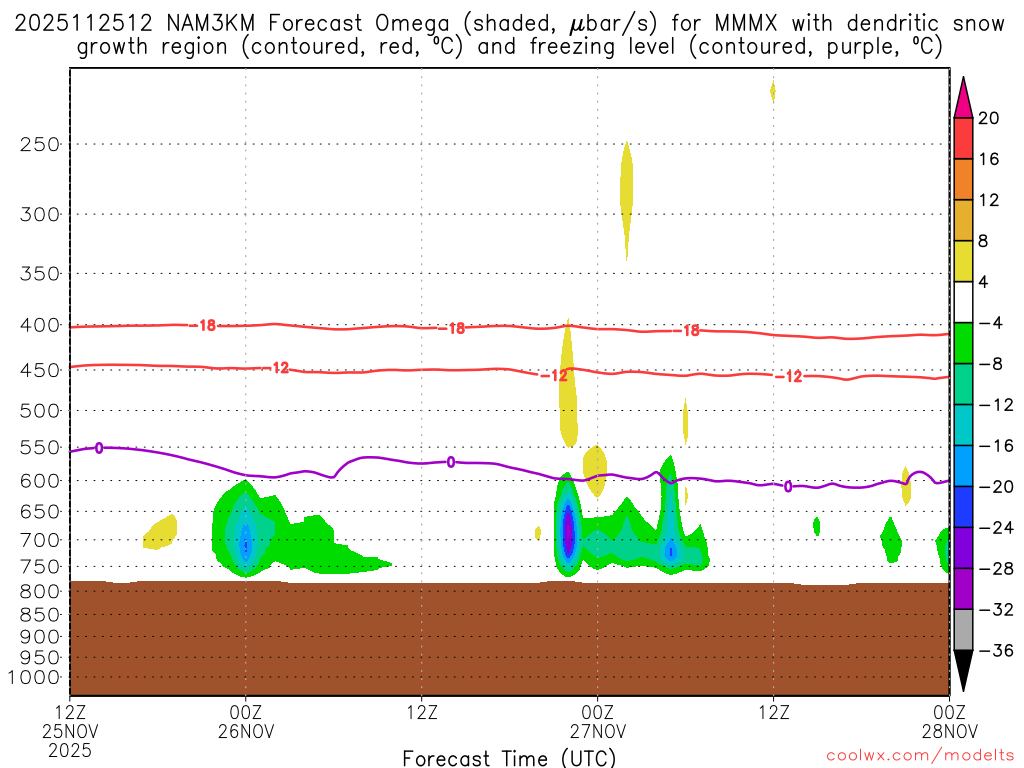Click the gray colorbar segment between -32 and -36
The width and height of the screenshot is (1024, 768).
(963, 630)
